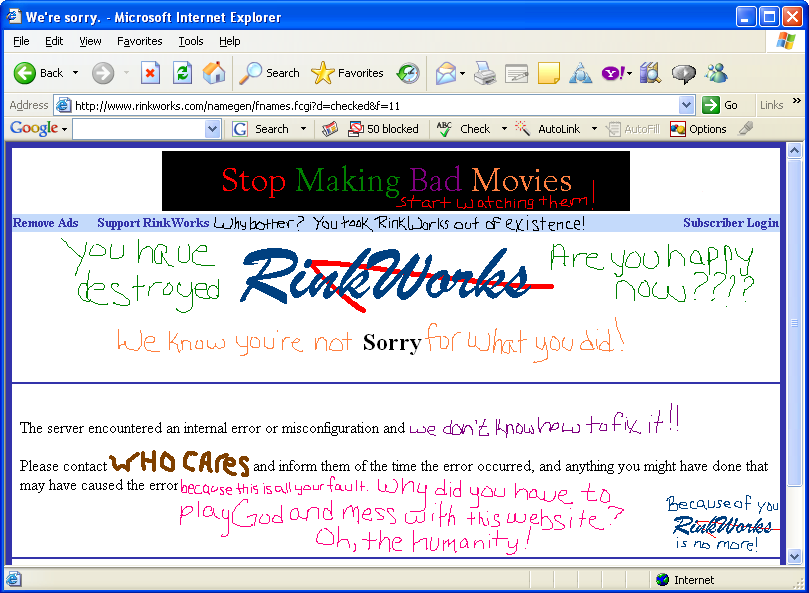Open the Yahoo button dropdown arrow

tap(629, 73)
